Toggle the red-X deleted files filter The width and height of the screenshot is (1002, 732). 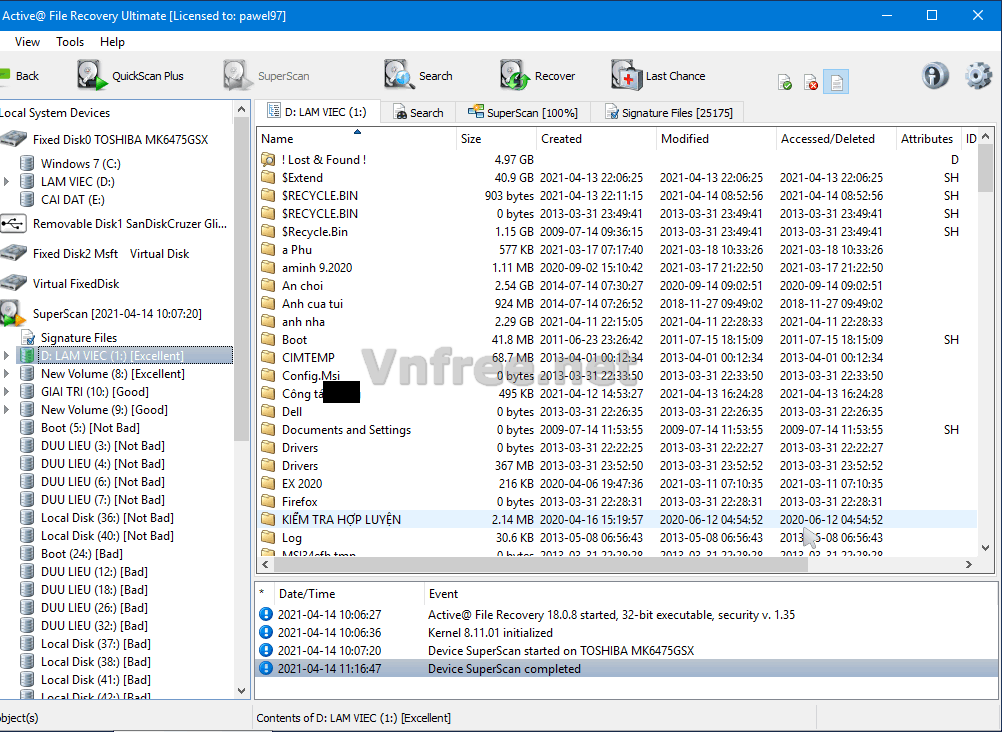pos(811,82)
